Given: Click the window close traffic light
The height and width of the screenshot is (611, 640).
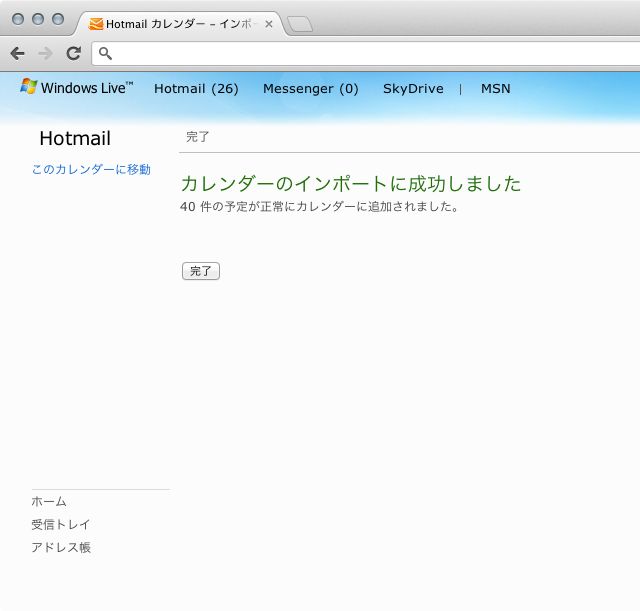Looking at the screenshot, I should [x=18, y=19].
